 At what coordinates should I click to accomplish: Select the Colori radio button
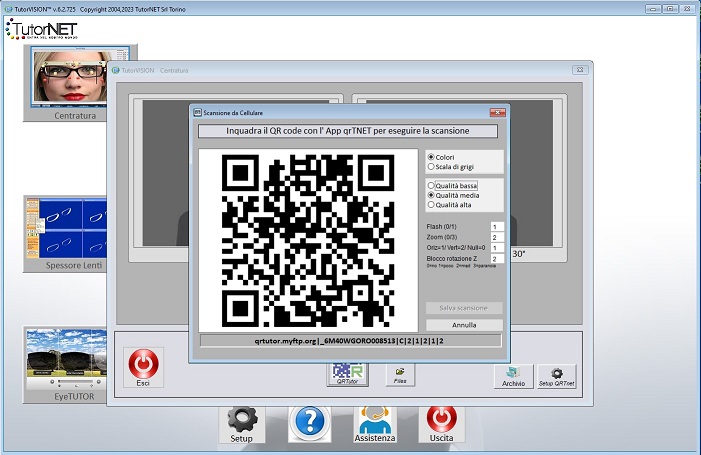(431, 157)
